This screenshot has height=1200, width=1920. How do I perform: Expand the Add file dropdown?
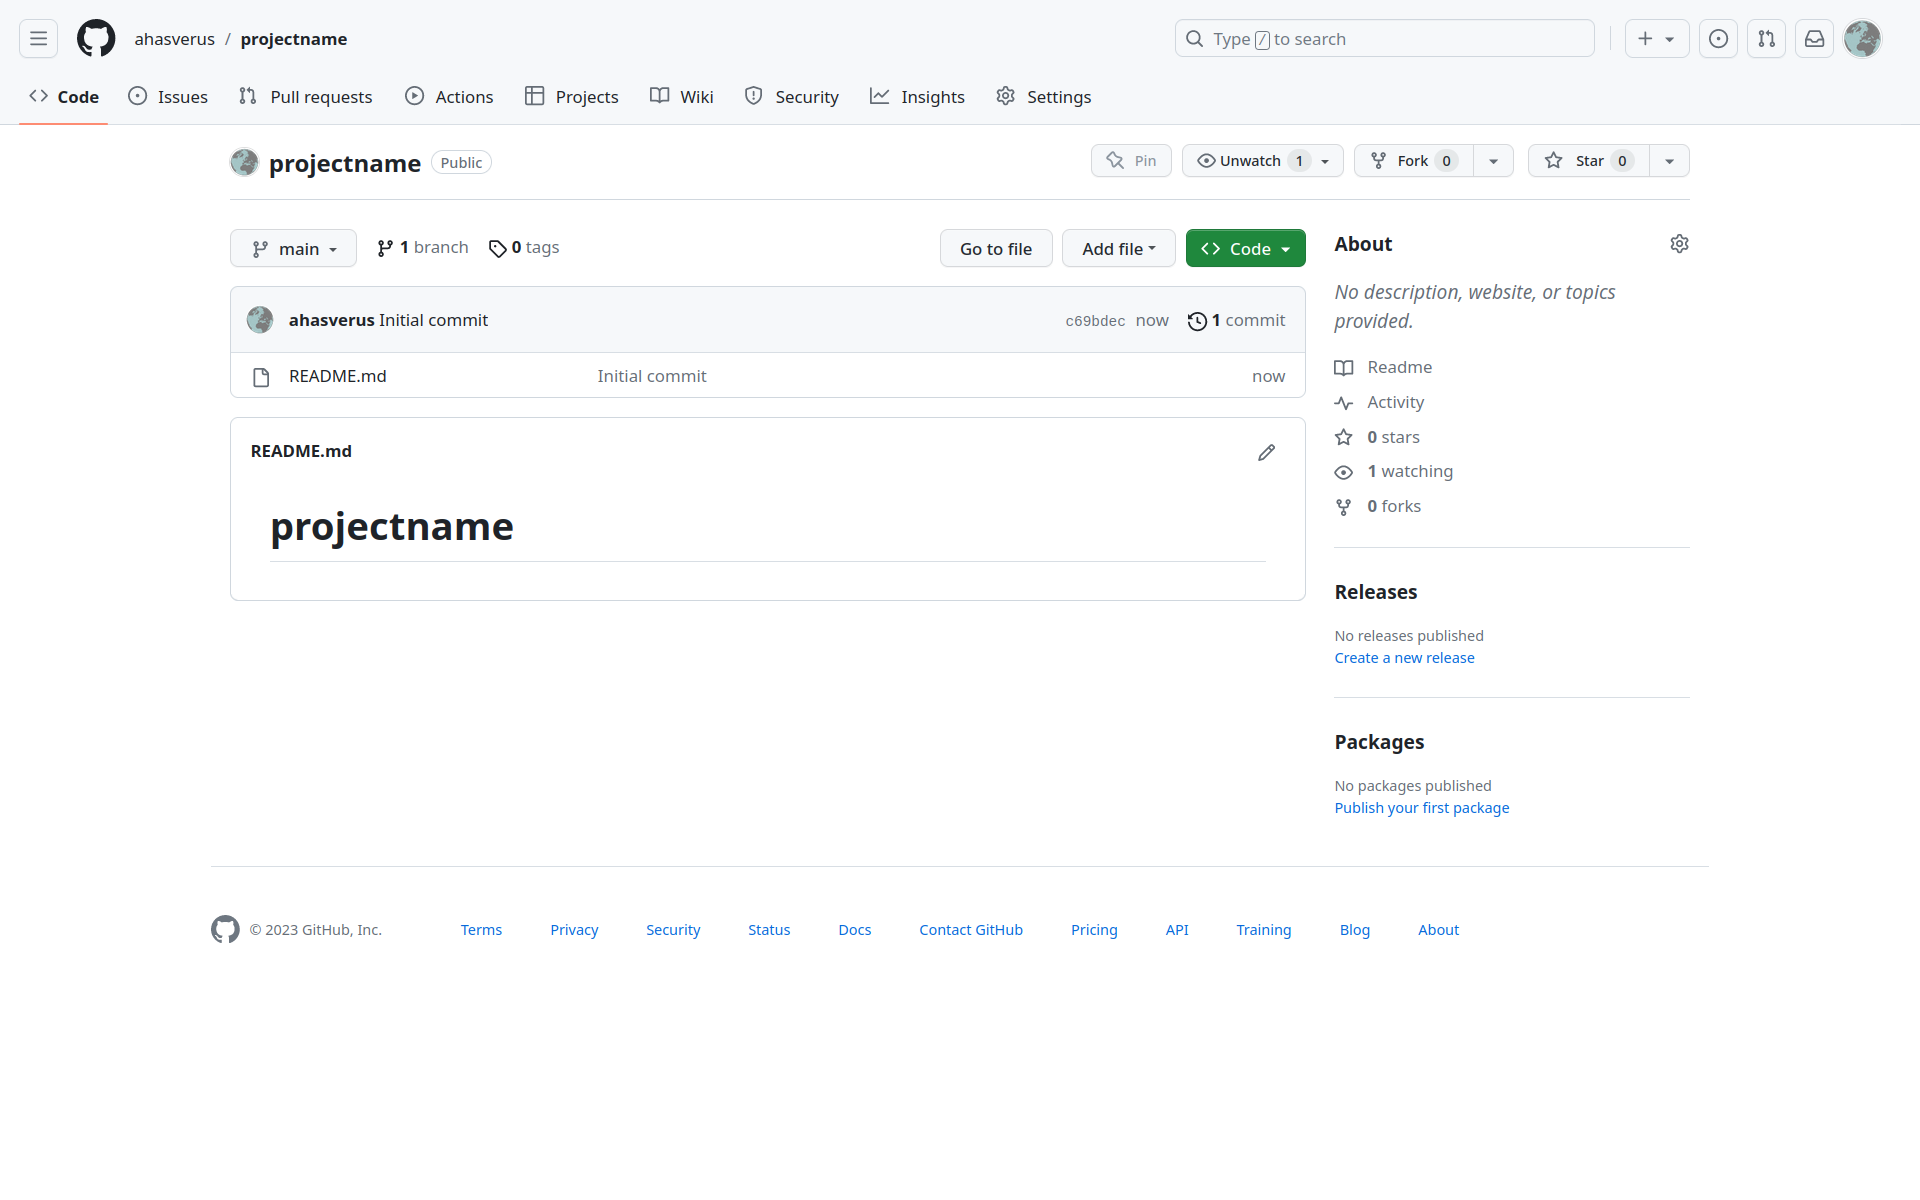(1118, 249)
